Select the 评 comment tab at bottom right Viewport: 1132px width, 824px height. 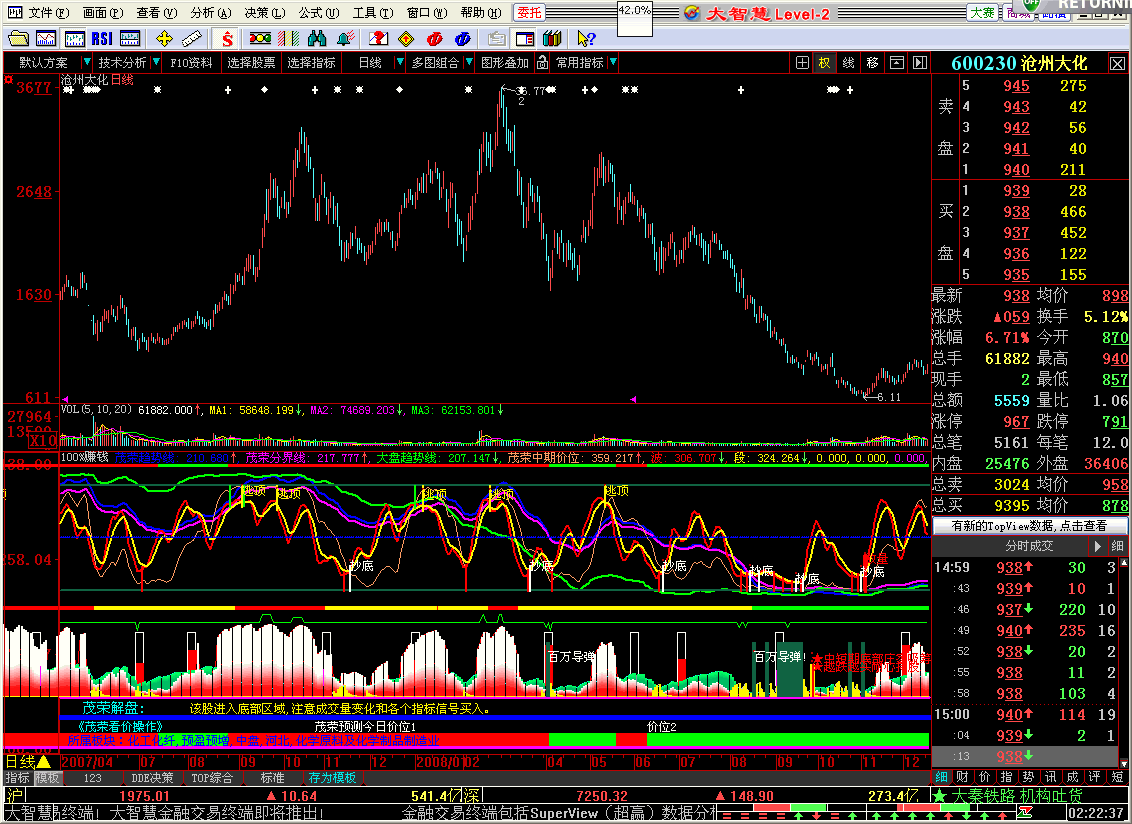[1094, 777]
